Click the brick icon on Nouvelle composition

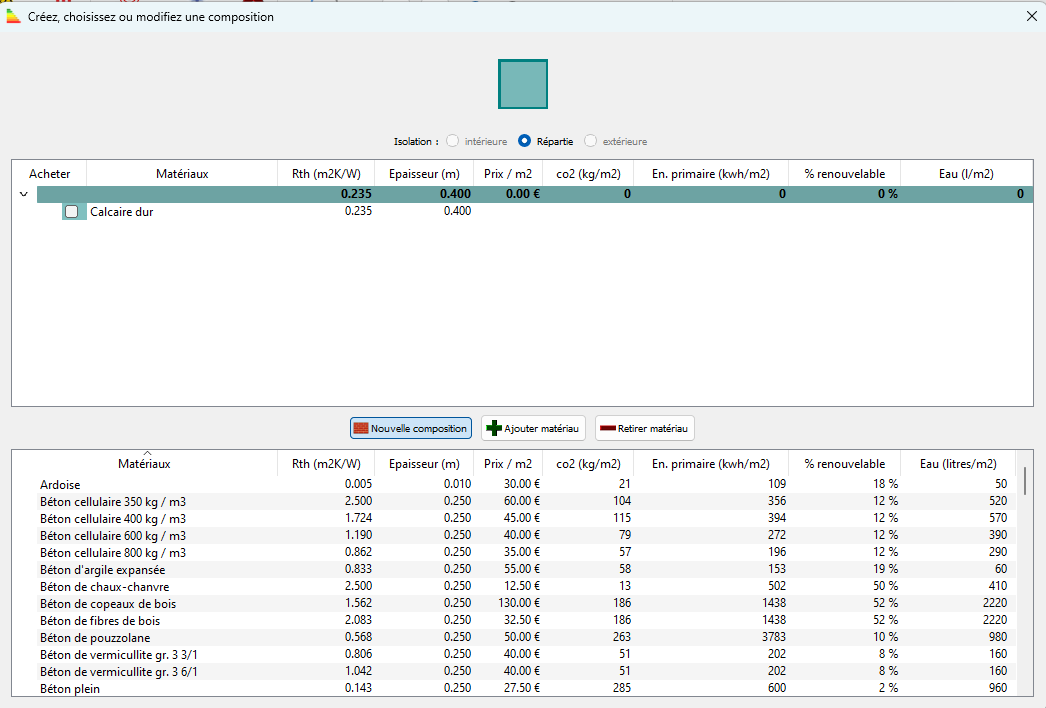point(361,429)
